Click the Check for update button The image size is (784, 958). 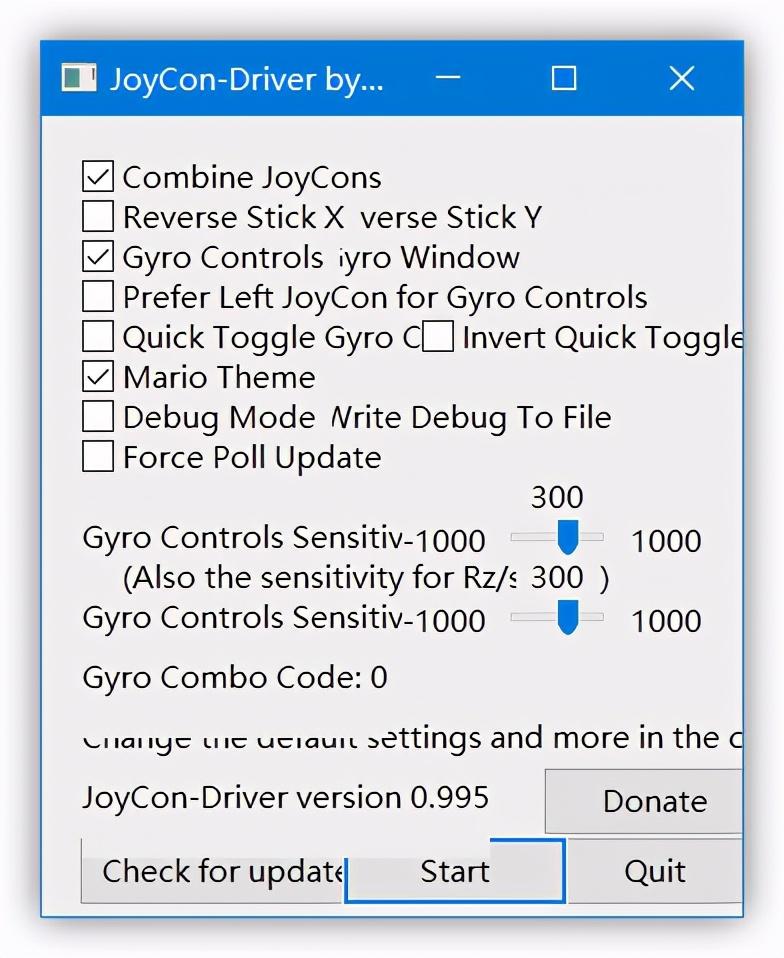pyautogui.click(x=213, y=871)
